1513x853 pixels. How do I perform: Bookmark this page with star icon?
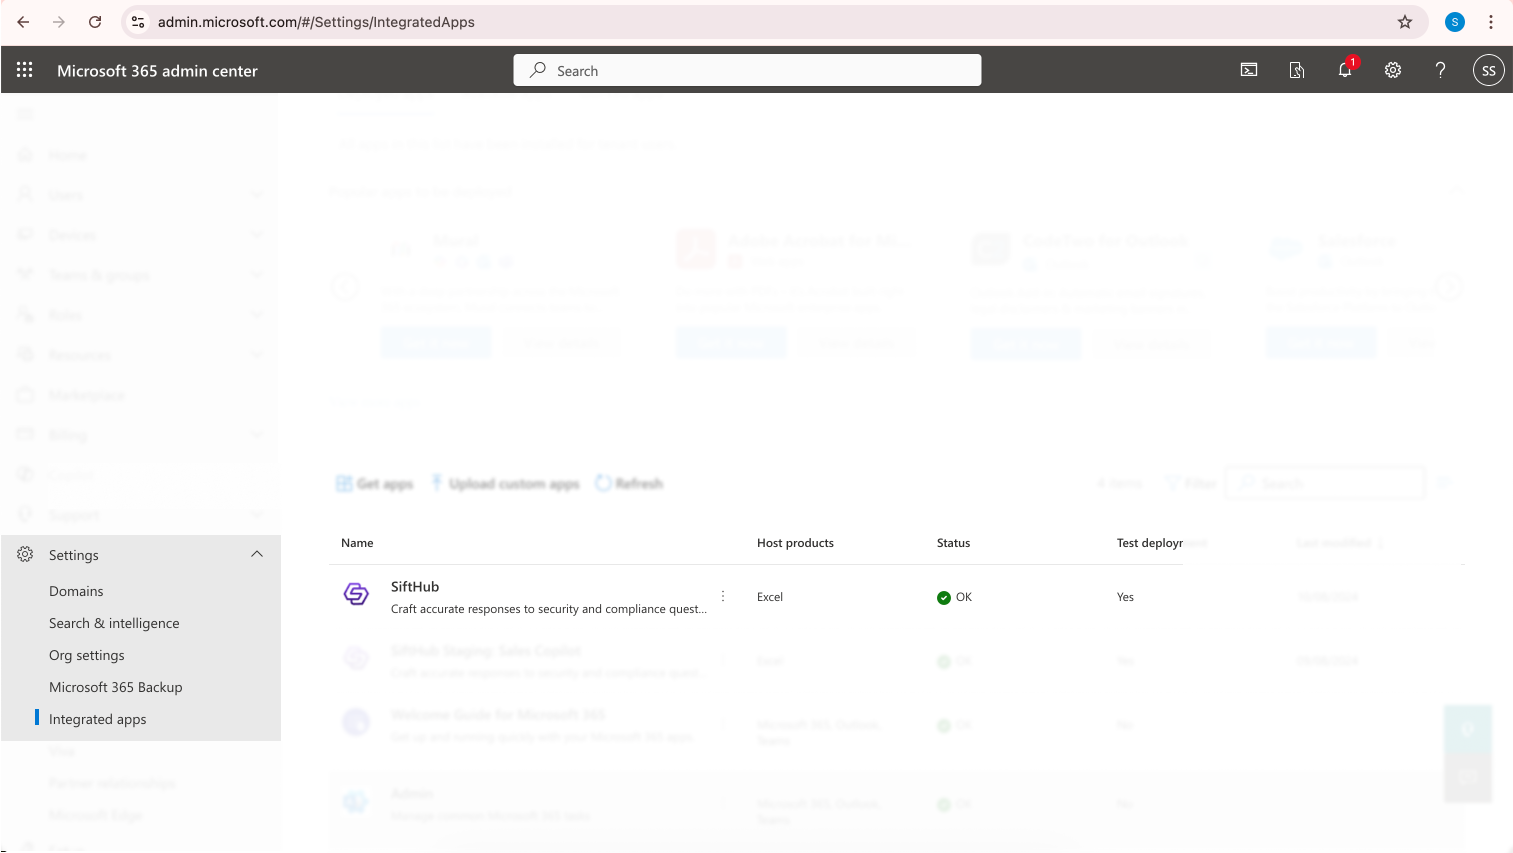pos(1405,22)
